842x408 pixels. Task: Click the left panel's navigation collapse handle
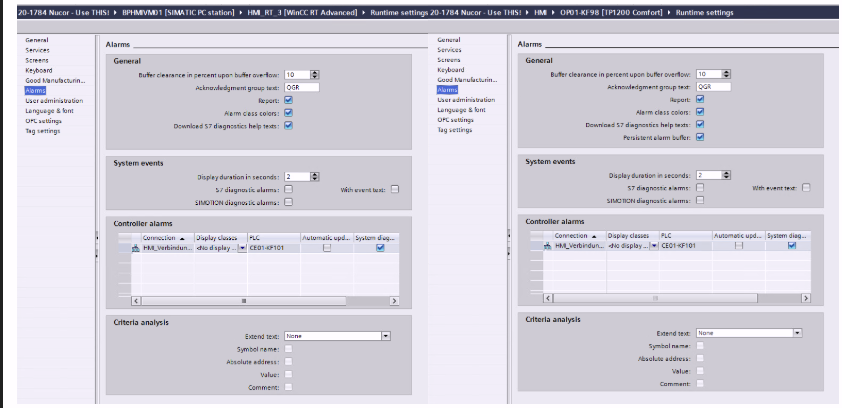click(x=95, y=236)
